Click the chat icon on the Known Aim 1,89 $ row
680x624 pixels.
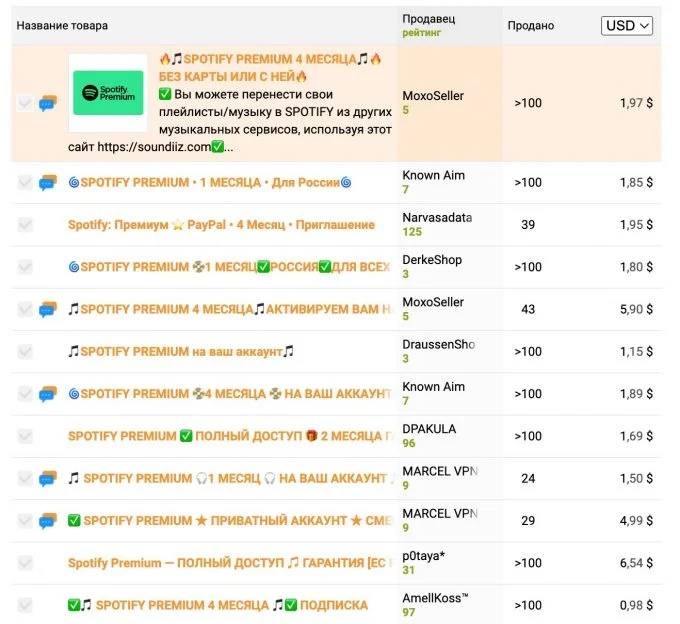tap(48, 394)
